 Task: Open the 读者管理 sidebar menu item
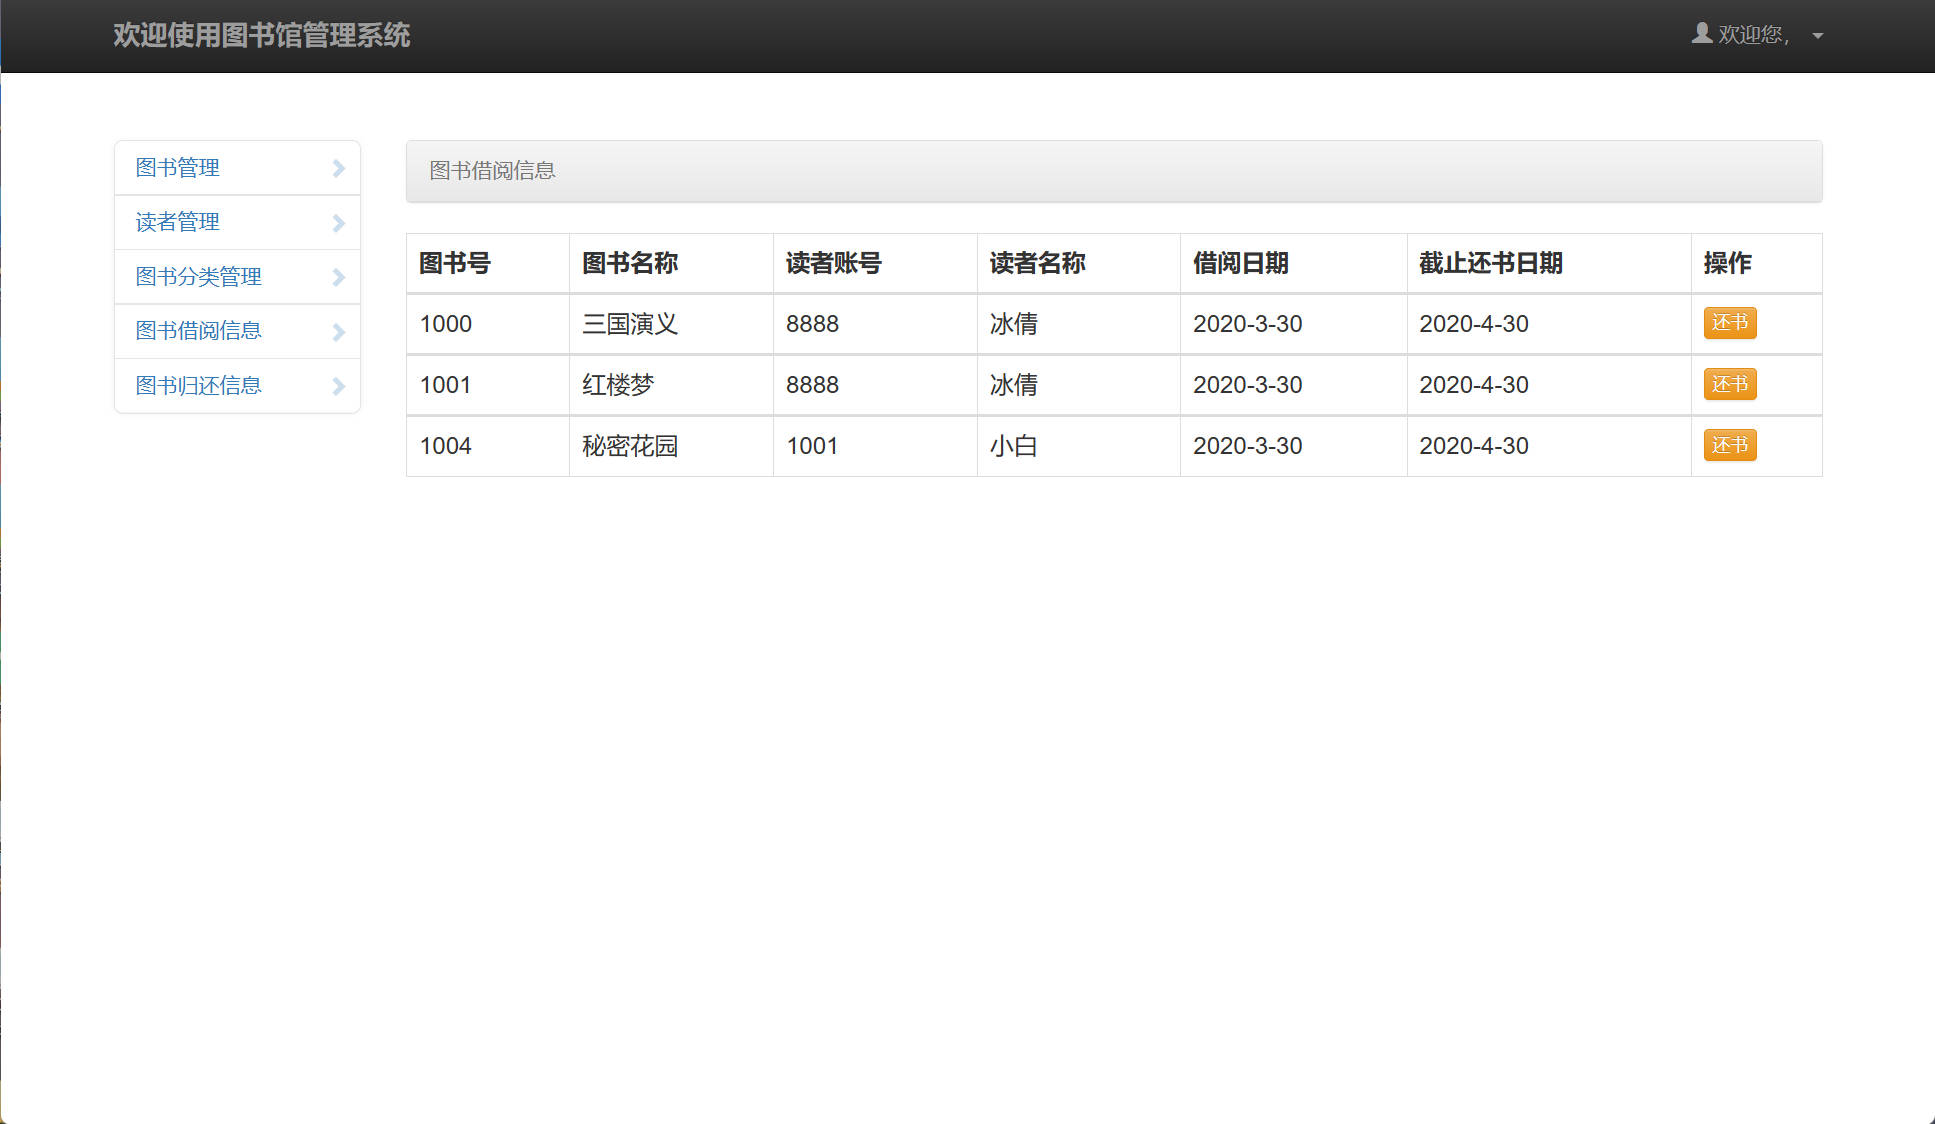click(178, 222)
